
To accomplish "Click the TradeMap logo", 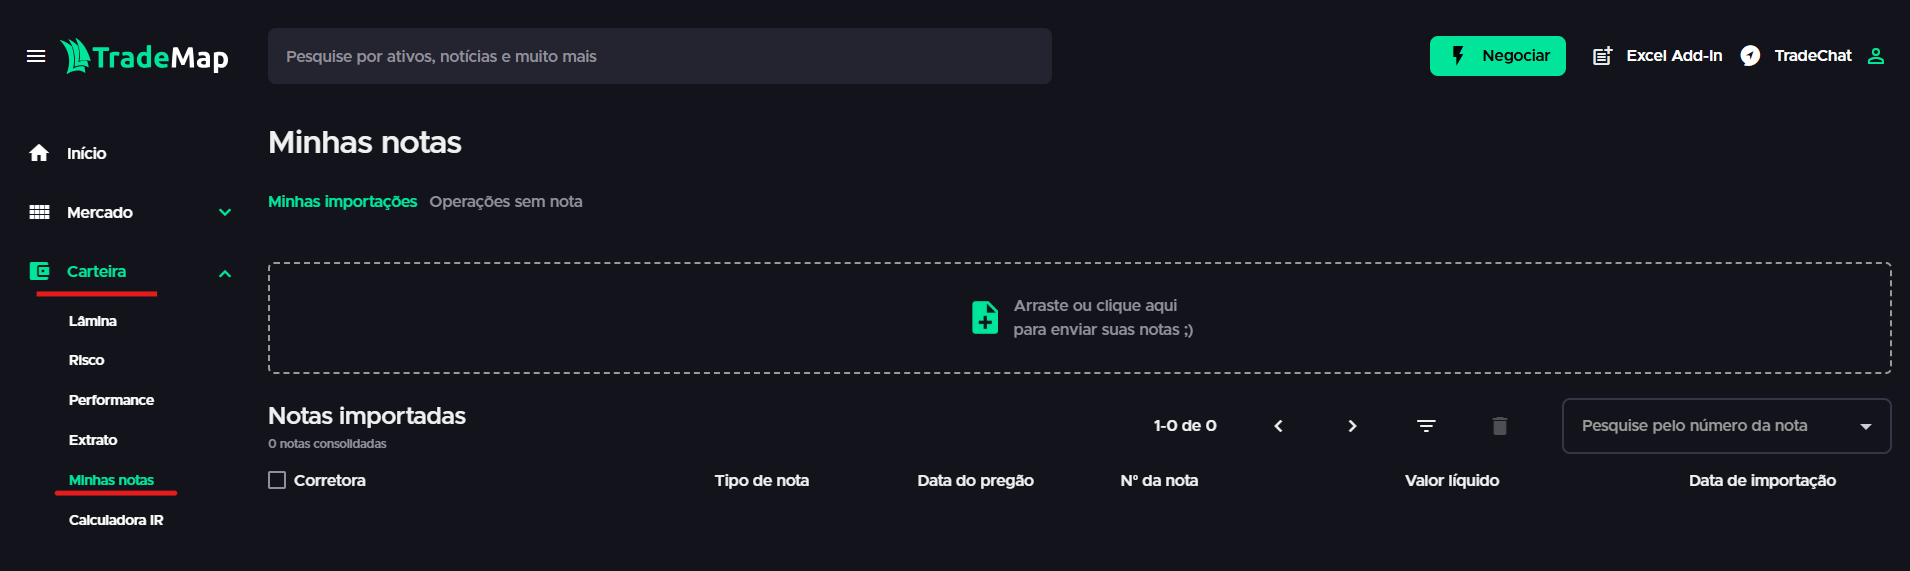I will (x=145, y=56).
